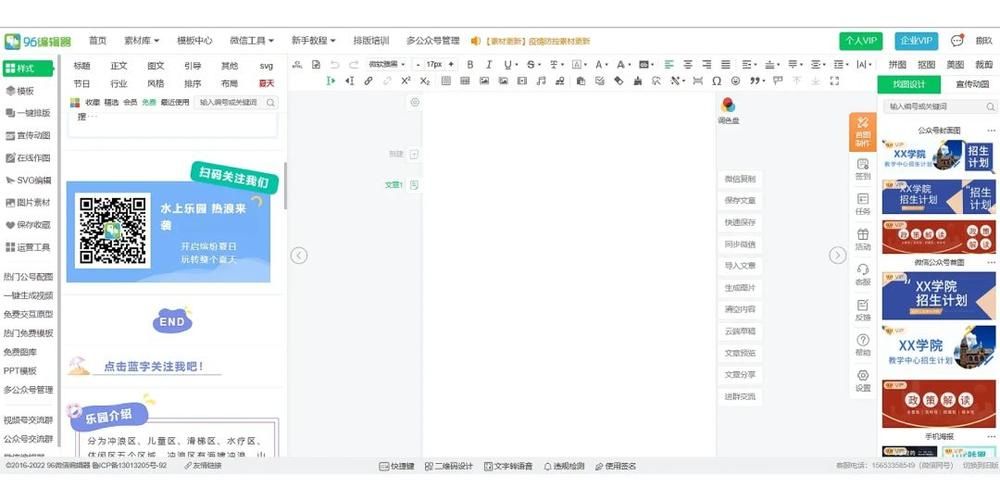Screen dimensions: 1000x500
Task: Increase font size with plus stepper
Action: (x=451, y=64)
